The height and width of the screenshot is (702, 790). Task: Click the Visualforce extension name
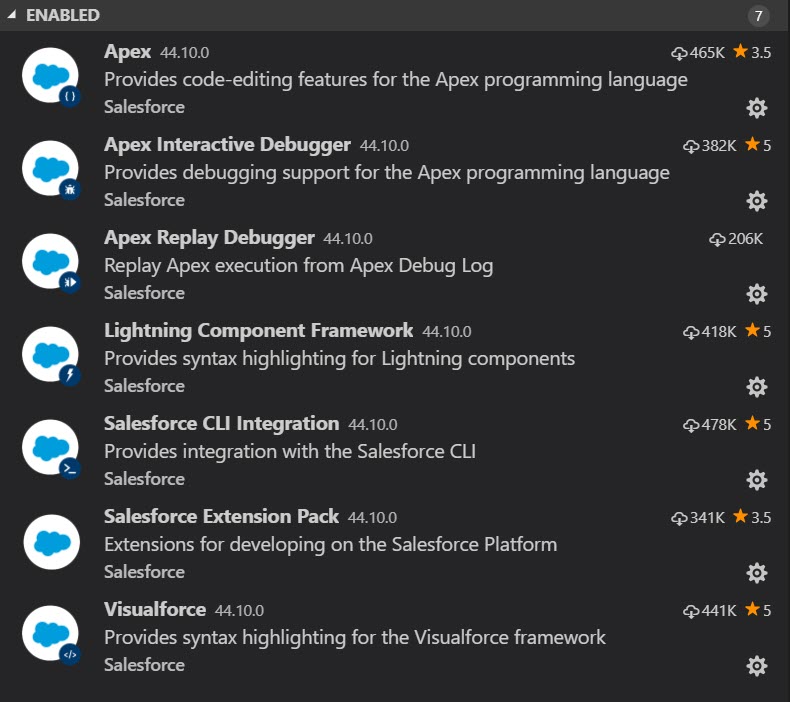[x=155, y=610]
